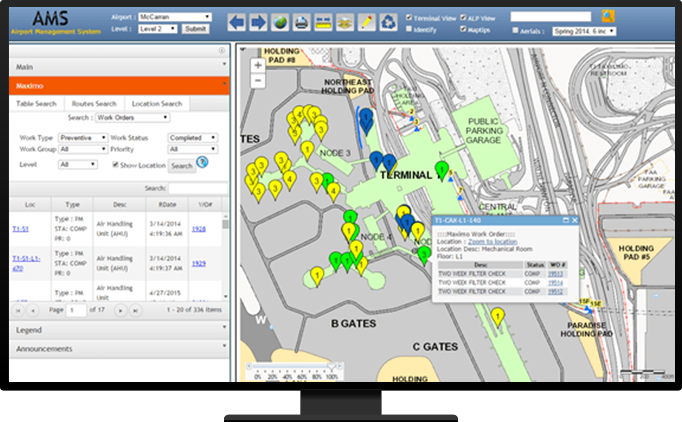Open the Work Type dropdown
This screenshot has width=682, height=422.
point(82,137)
